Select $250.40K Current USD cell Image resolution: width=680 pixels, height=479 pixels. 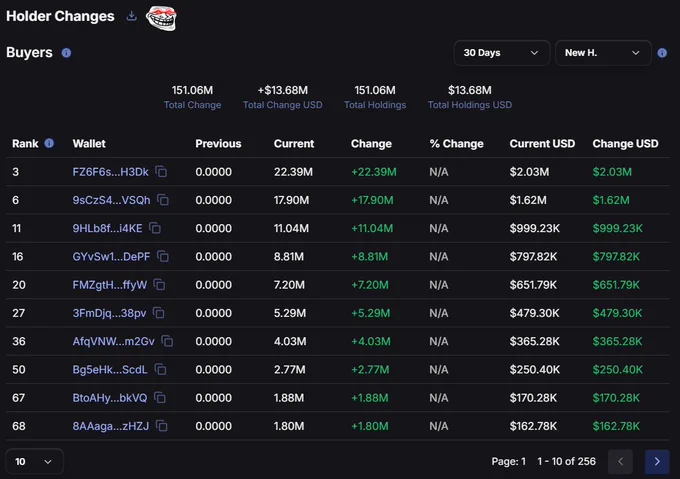[x=535, y=370]
